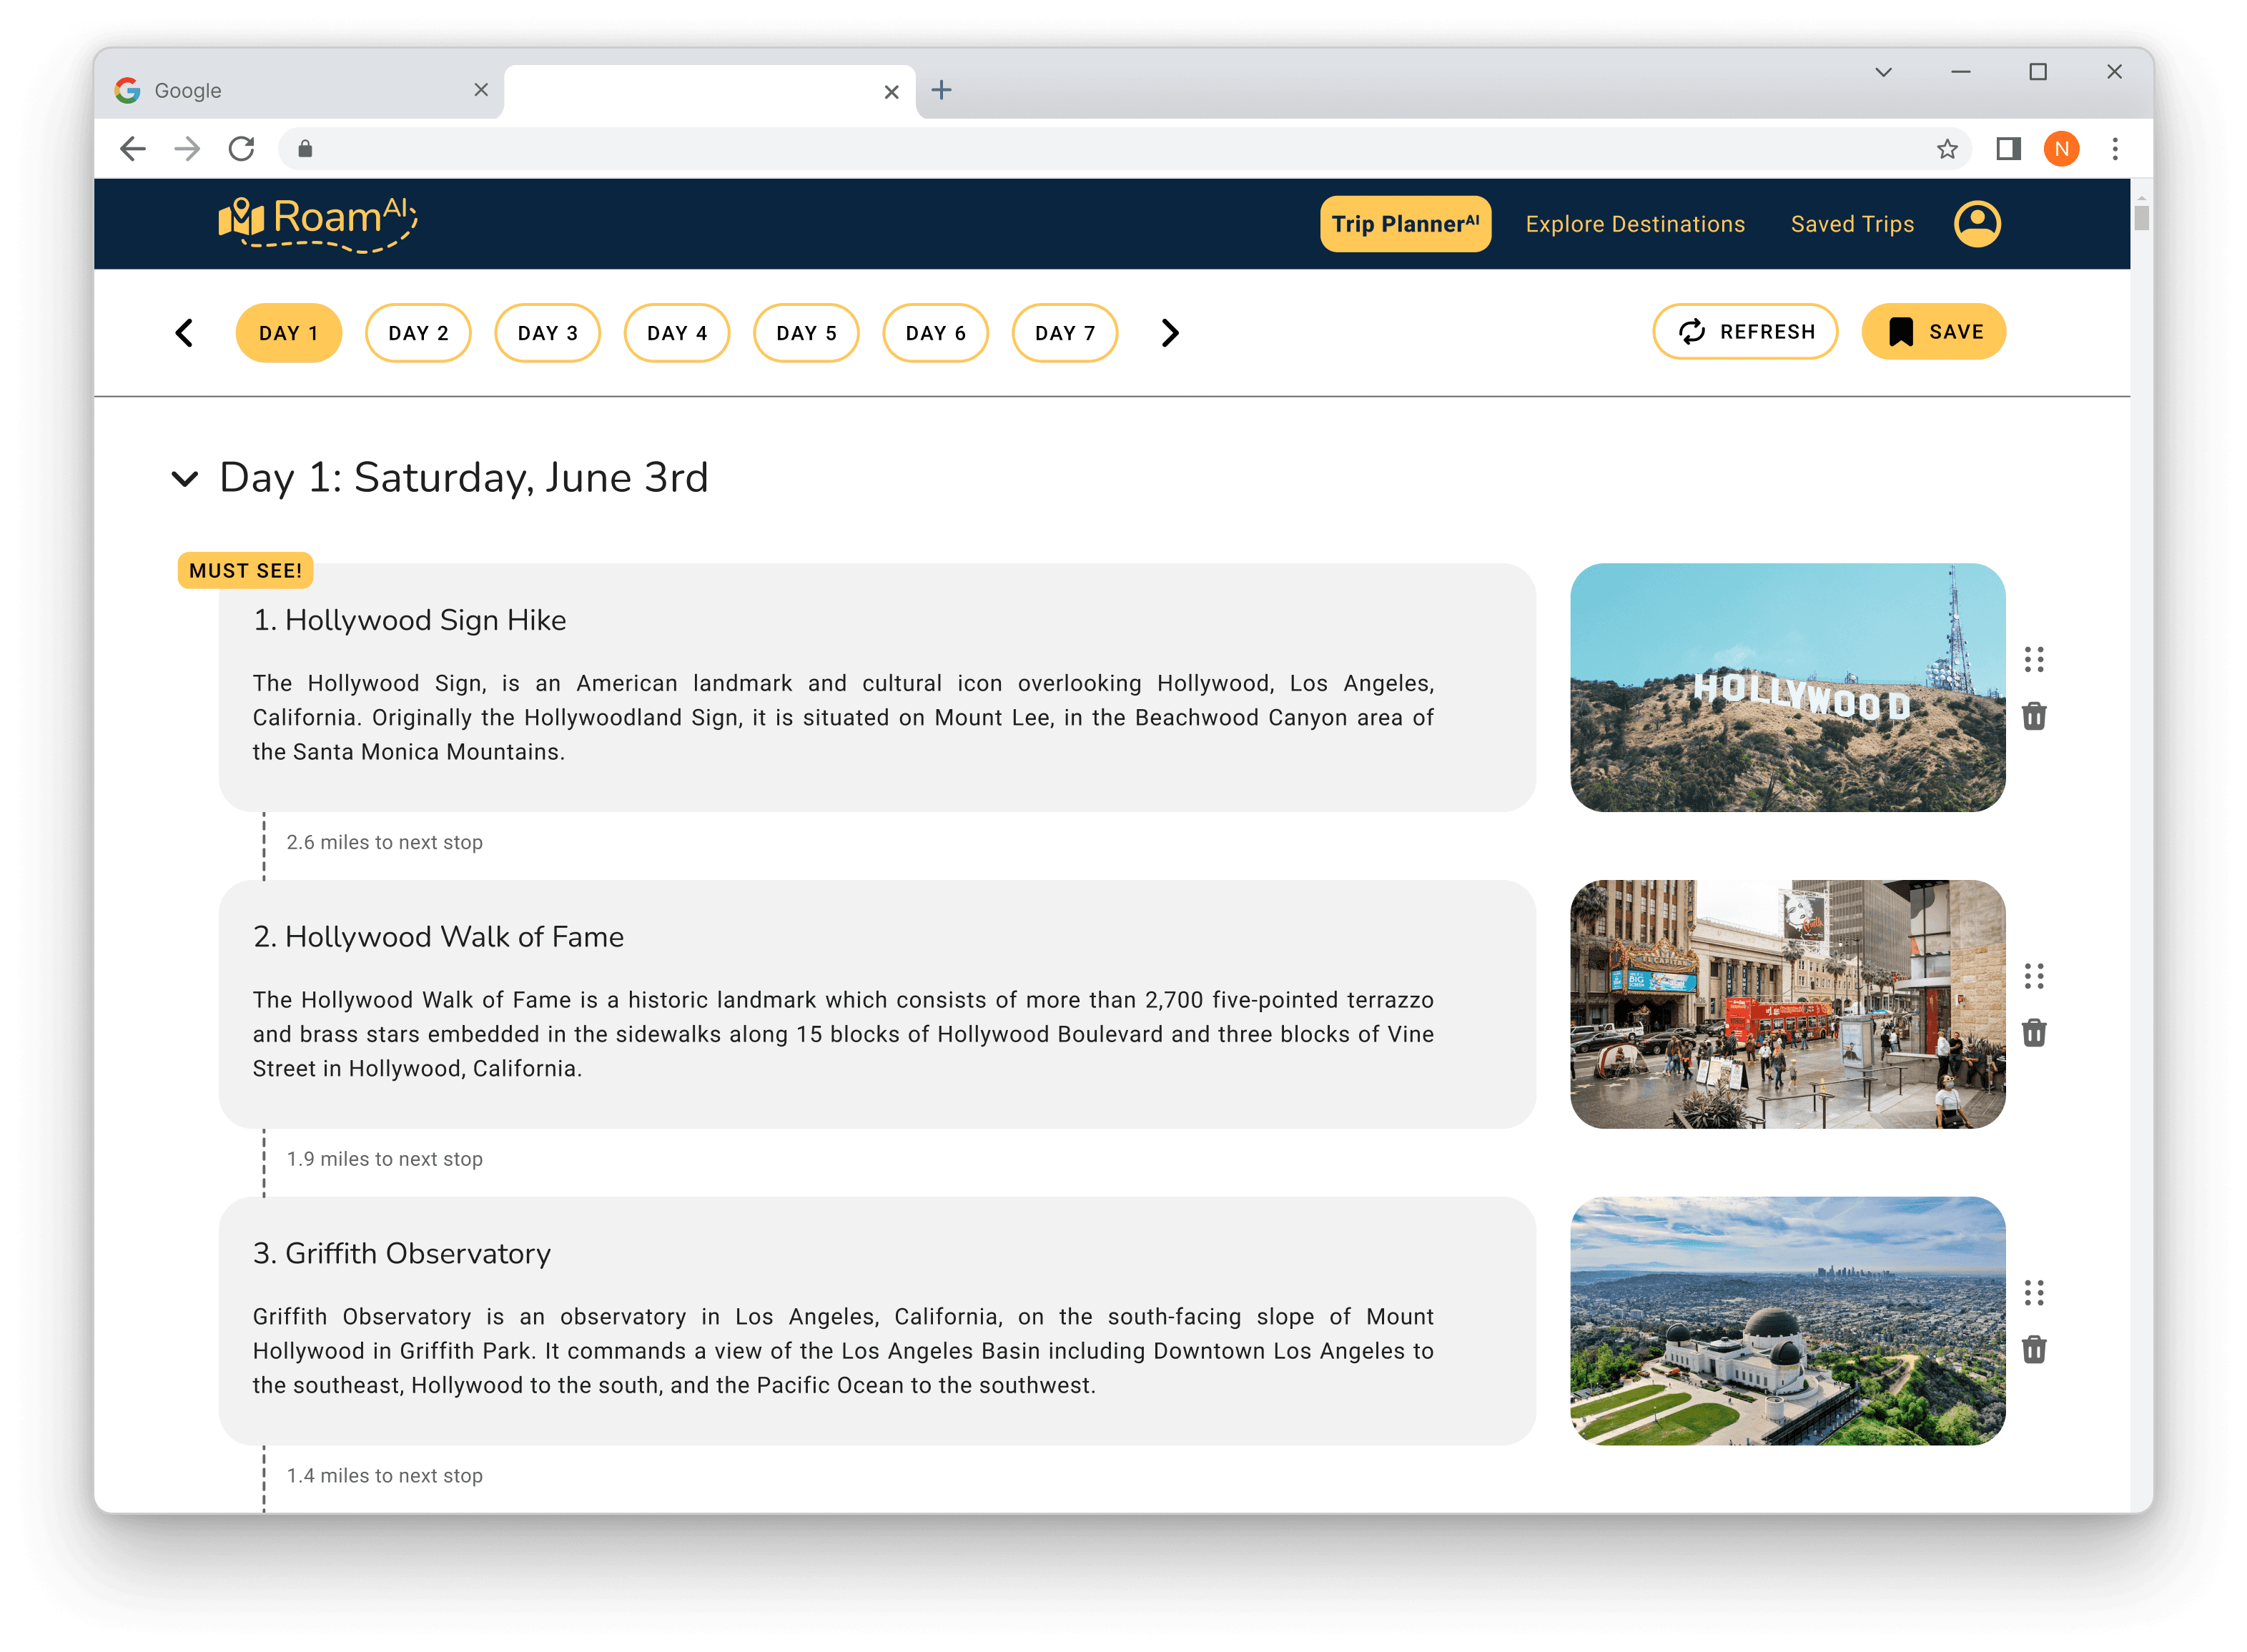This screenshot has height=1652, width=2247.
Task: Trash the Hollywood Walk of Fame stop
Action: (2033, 1032)
